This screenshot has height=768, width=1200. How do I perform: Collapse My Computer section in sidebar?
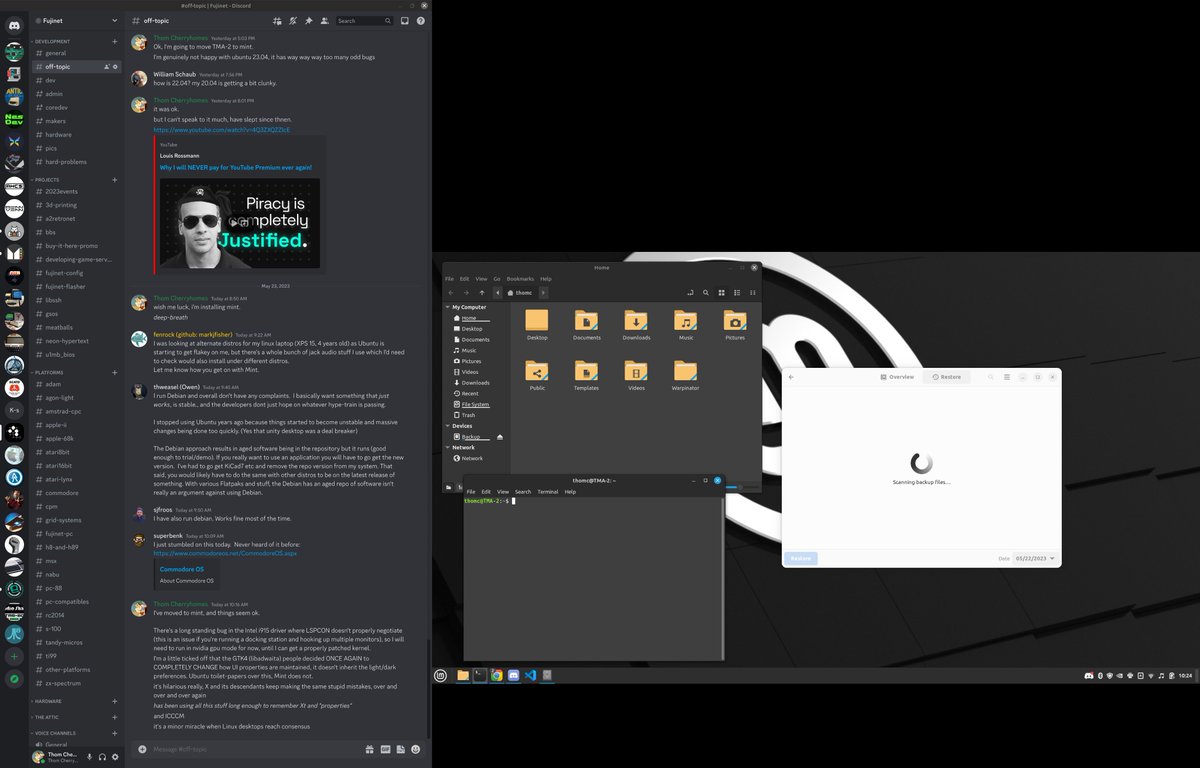tap(447, 307)
